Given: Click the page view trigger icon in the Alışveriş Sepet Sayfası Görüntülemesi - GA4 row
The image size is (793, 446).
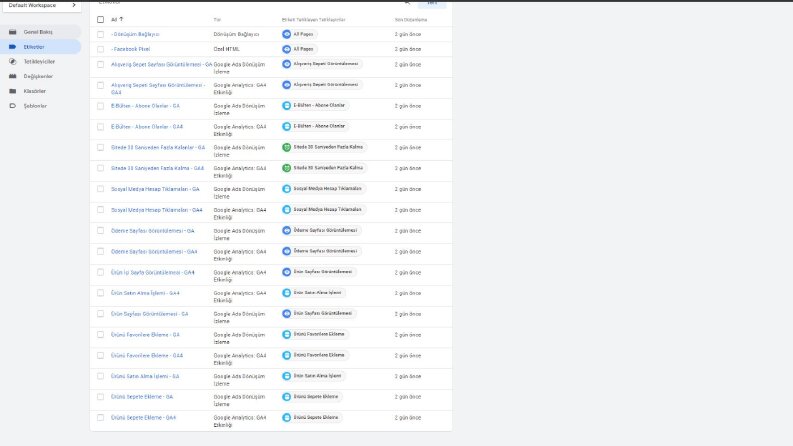Looking at the screenshot, I should coord(286,85).
